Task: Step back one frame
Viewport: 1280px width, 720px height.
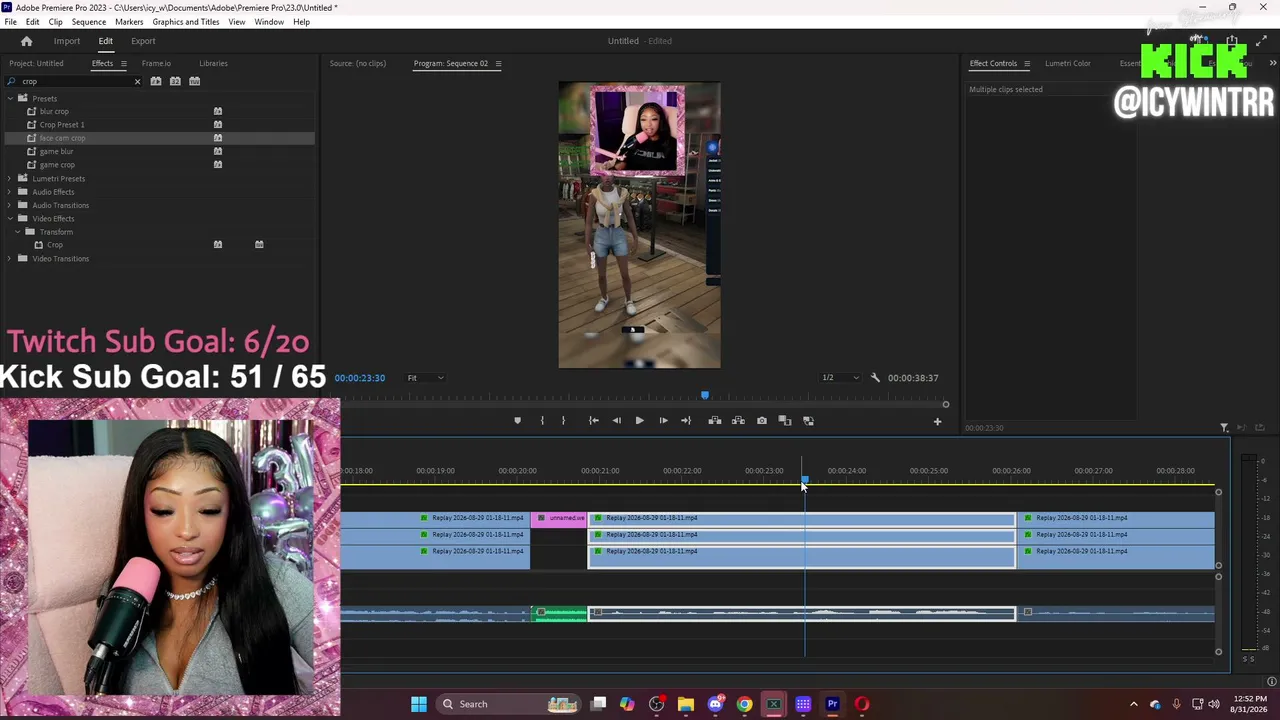Action: (616, 421)
